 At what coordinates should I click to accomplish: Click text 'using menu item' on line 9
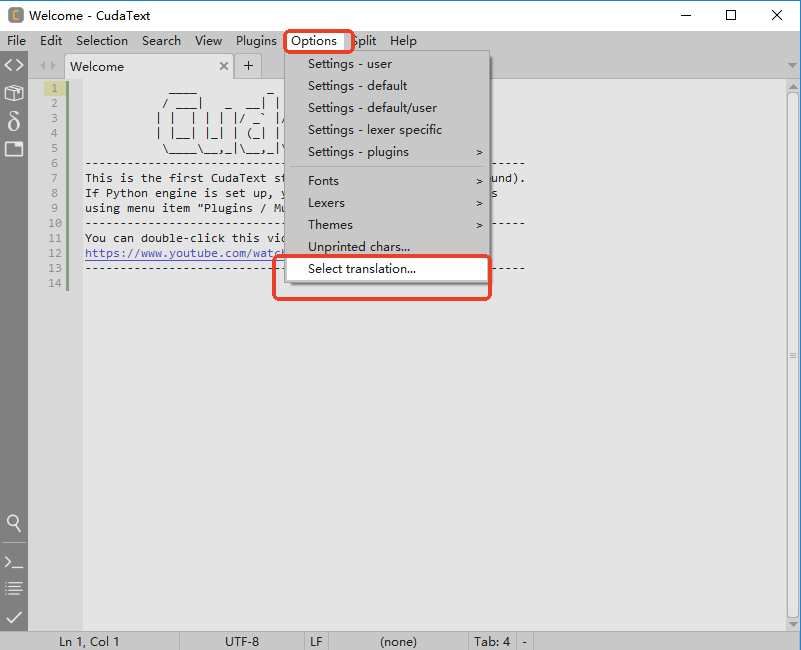137,208
